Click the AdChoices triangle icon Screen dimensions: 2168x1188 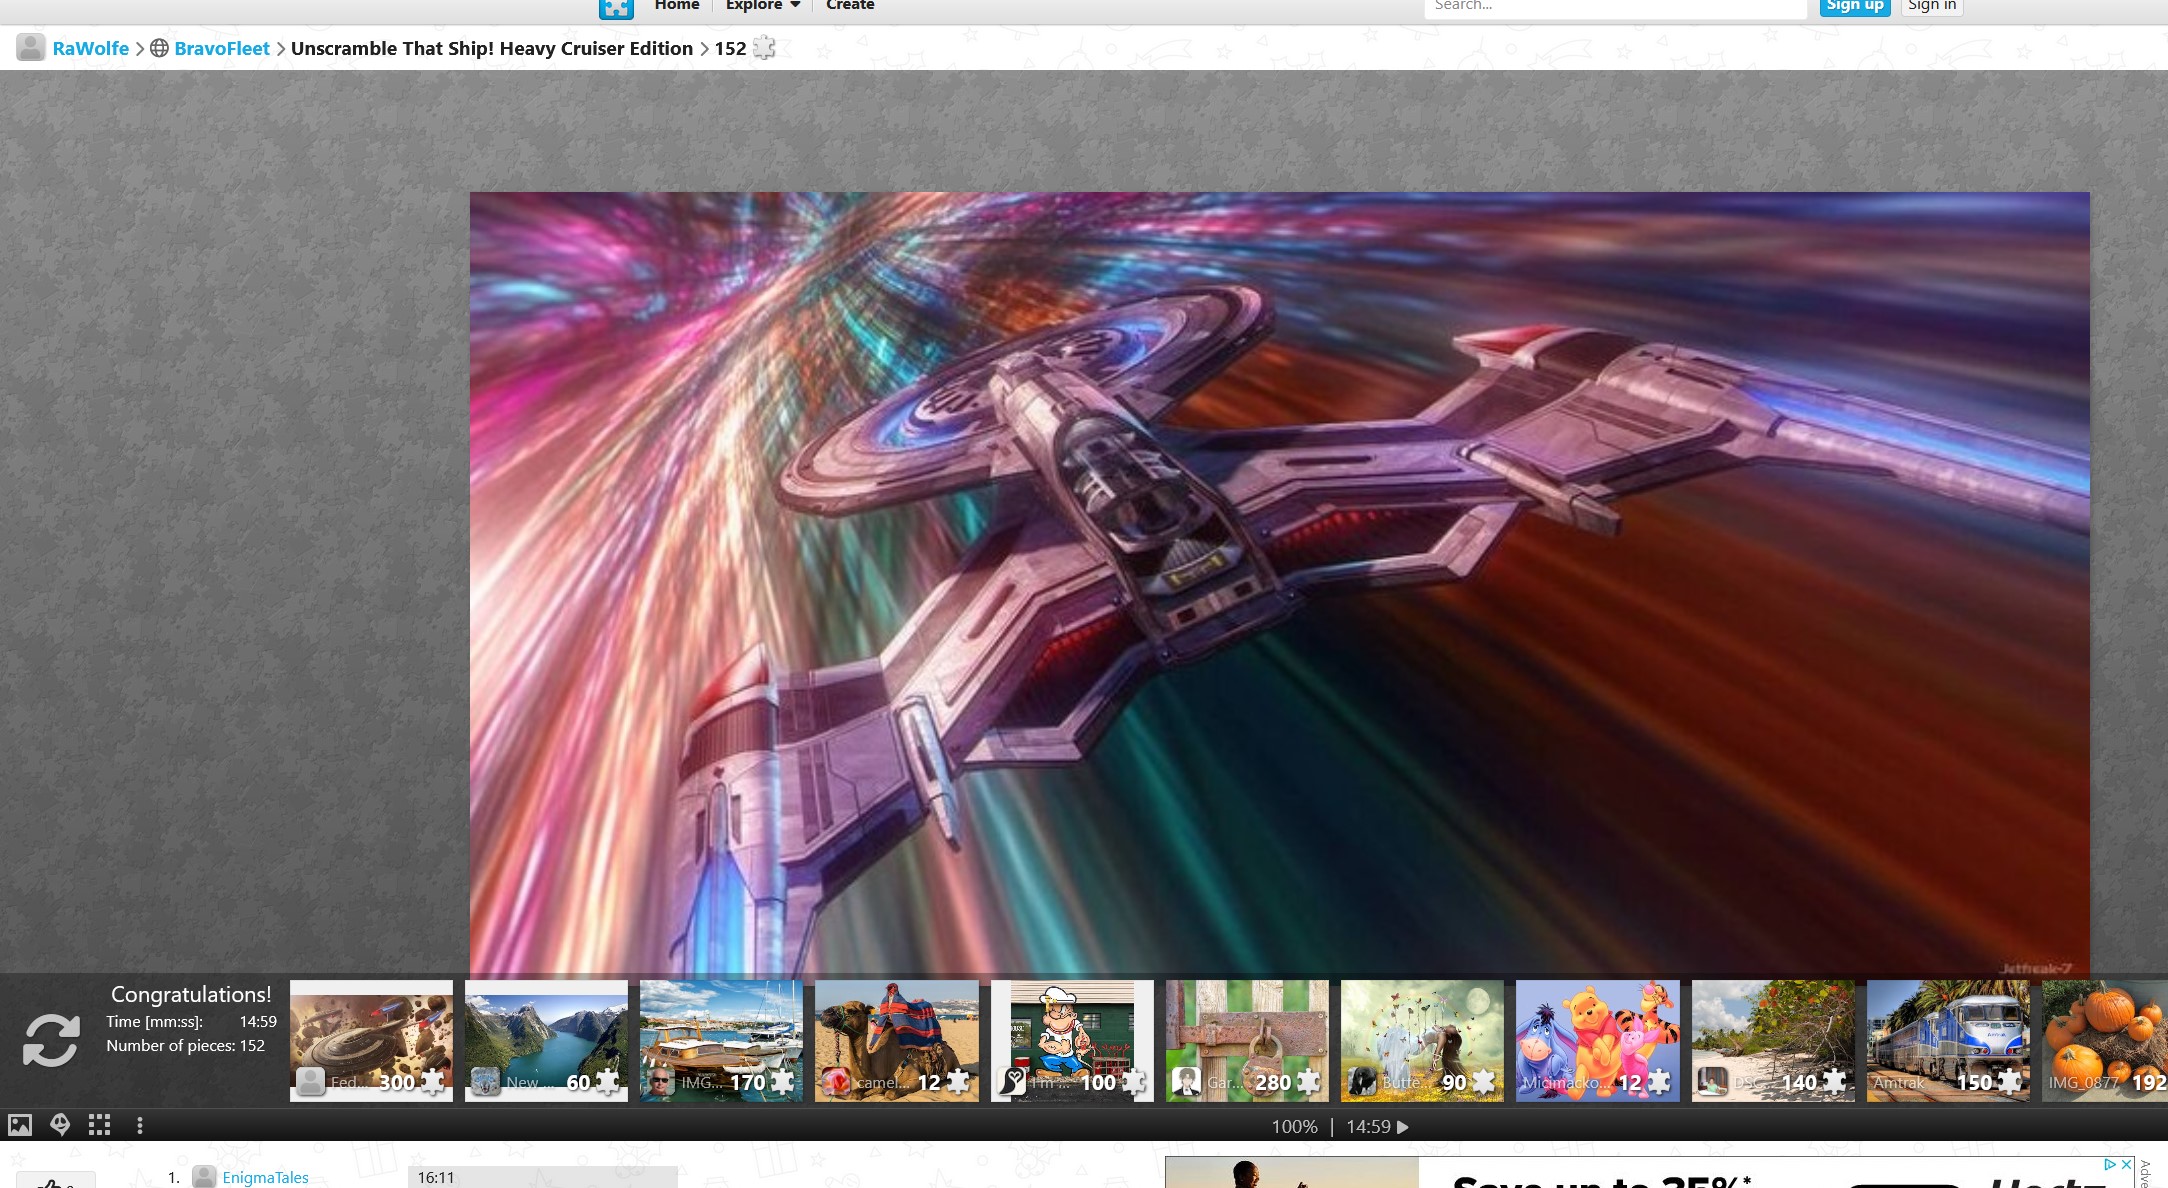(x=2110, y=1165)
